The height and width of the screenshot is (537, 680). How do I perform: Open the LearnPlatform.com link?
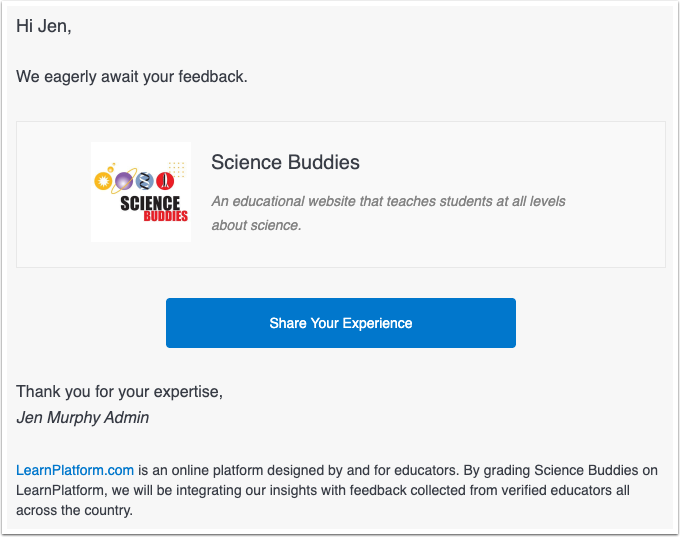click(x=75, y=469)
